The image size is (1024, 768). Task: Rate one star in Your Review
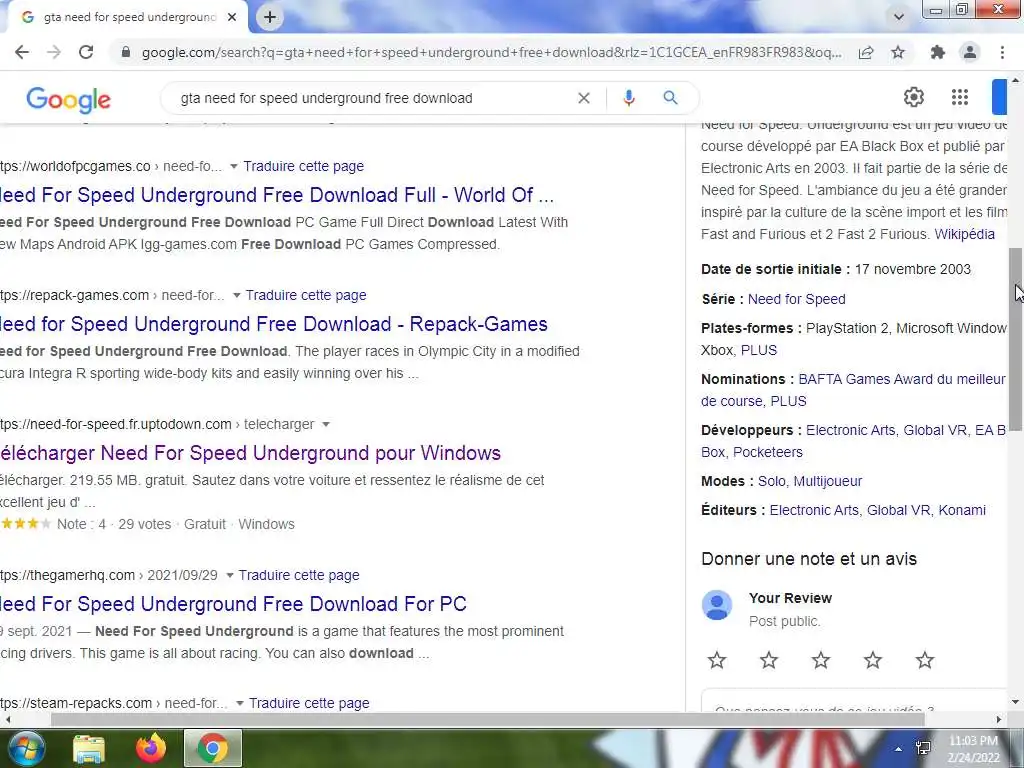[717, 660]
